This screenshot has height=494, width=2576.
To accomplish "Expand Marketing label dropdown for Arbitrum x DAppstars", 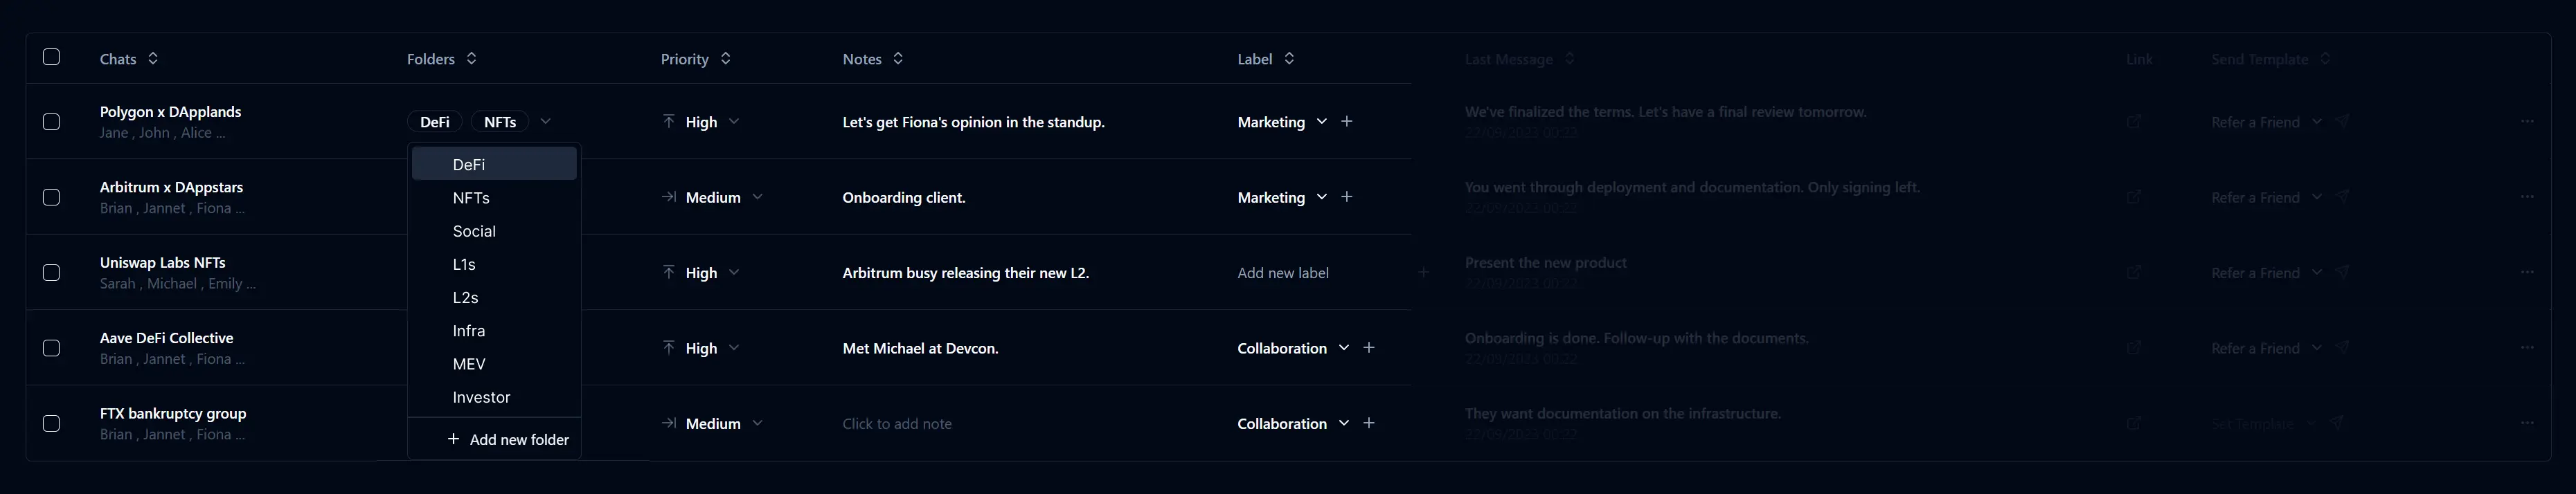I will [x=1321, y=197].
